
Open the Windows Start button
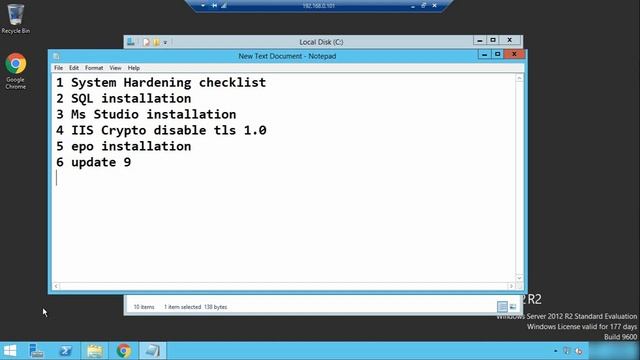tap(10, 351)
